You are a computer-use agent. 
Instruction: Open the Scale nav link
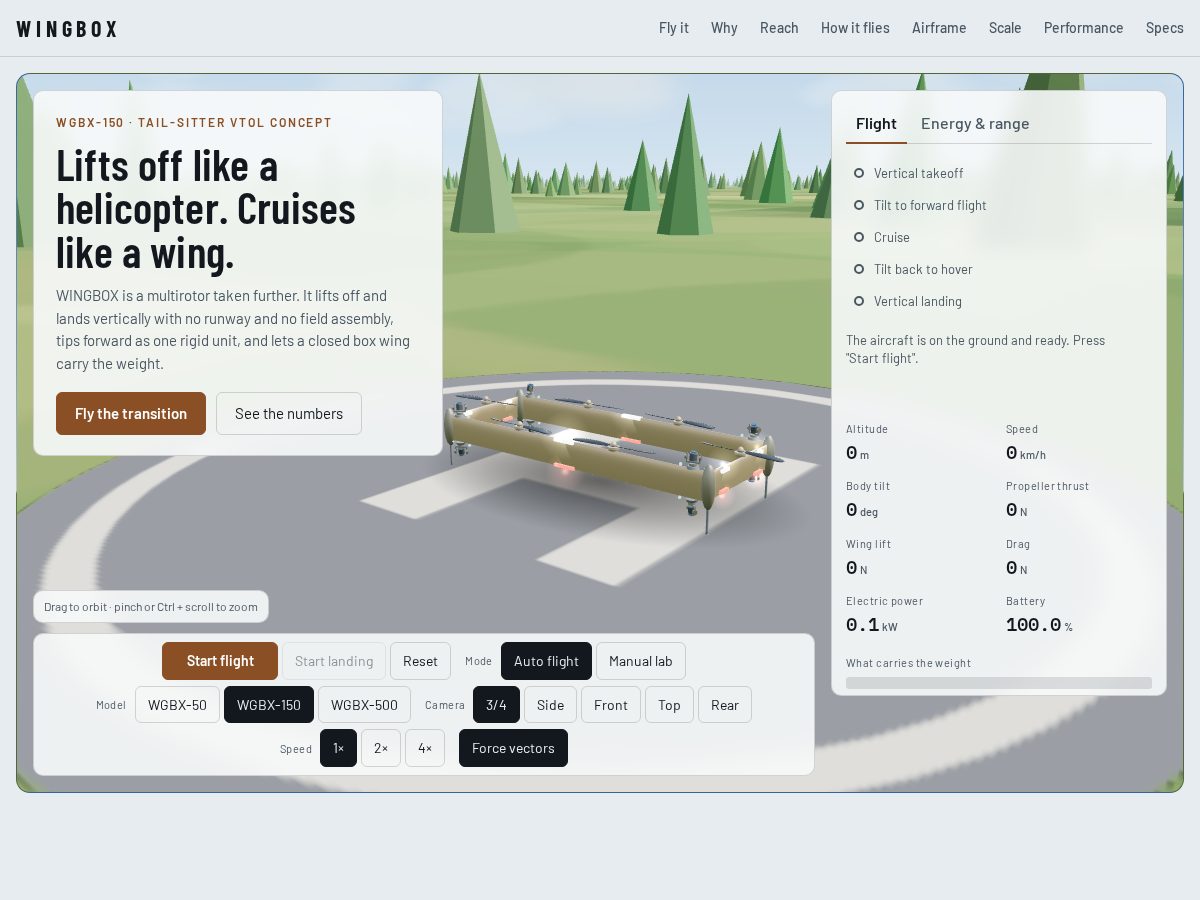pos(1005,28)
